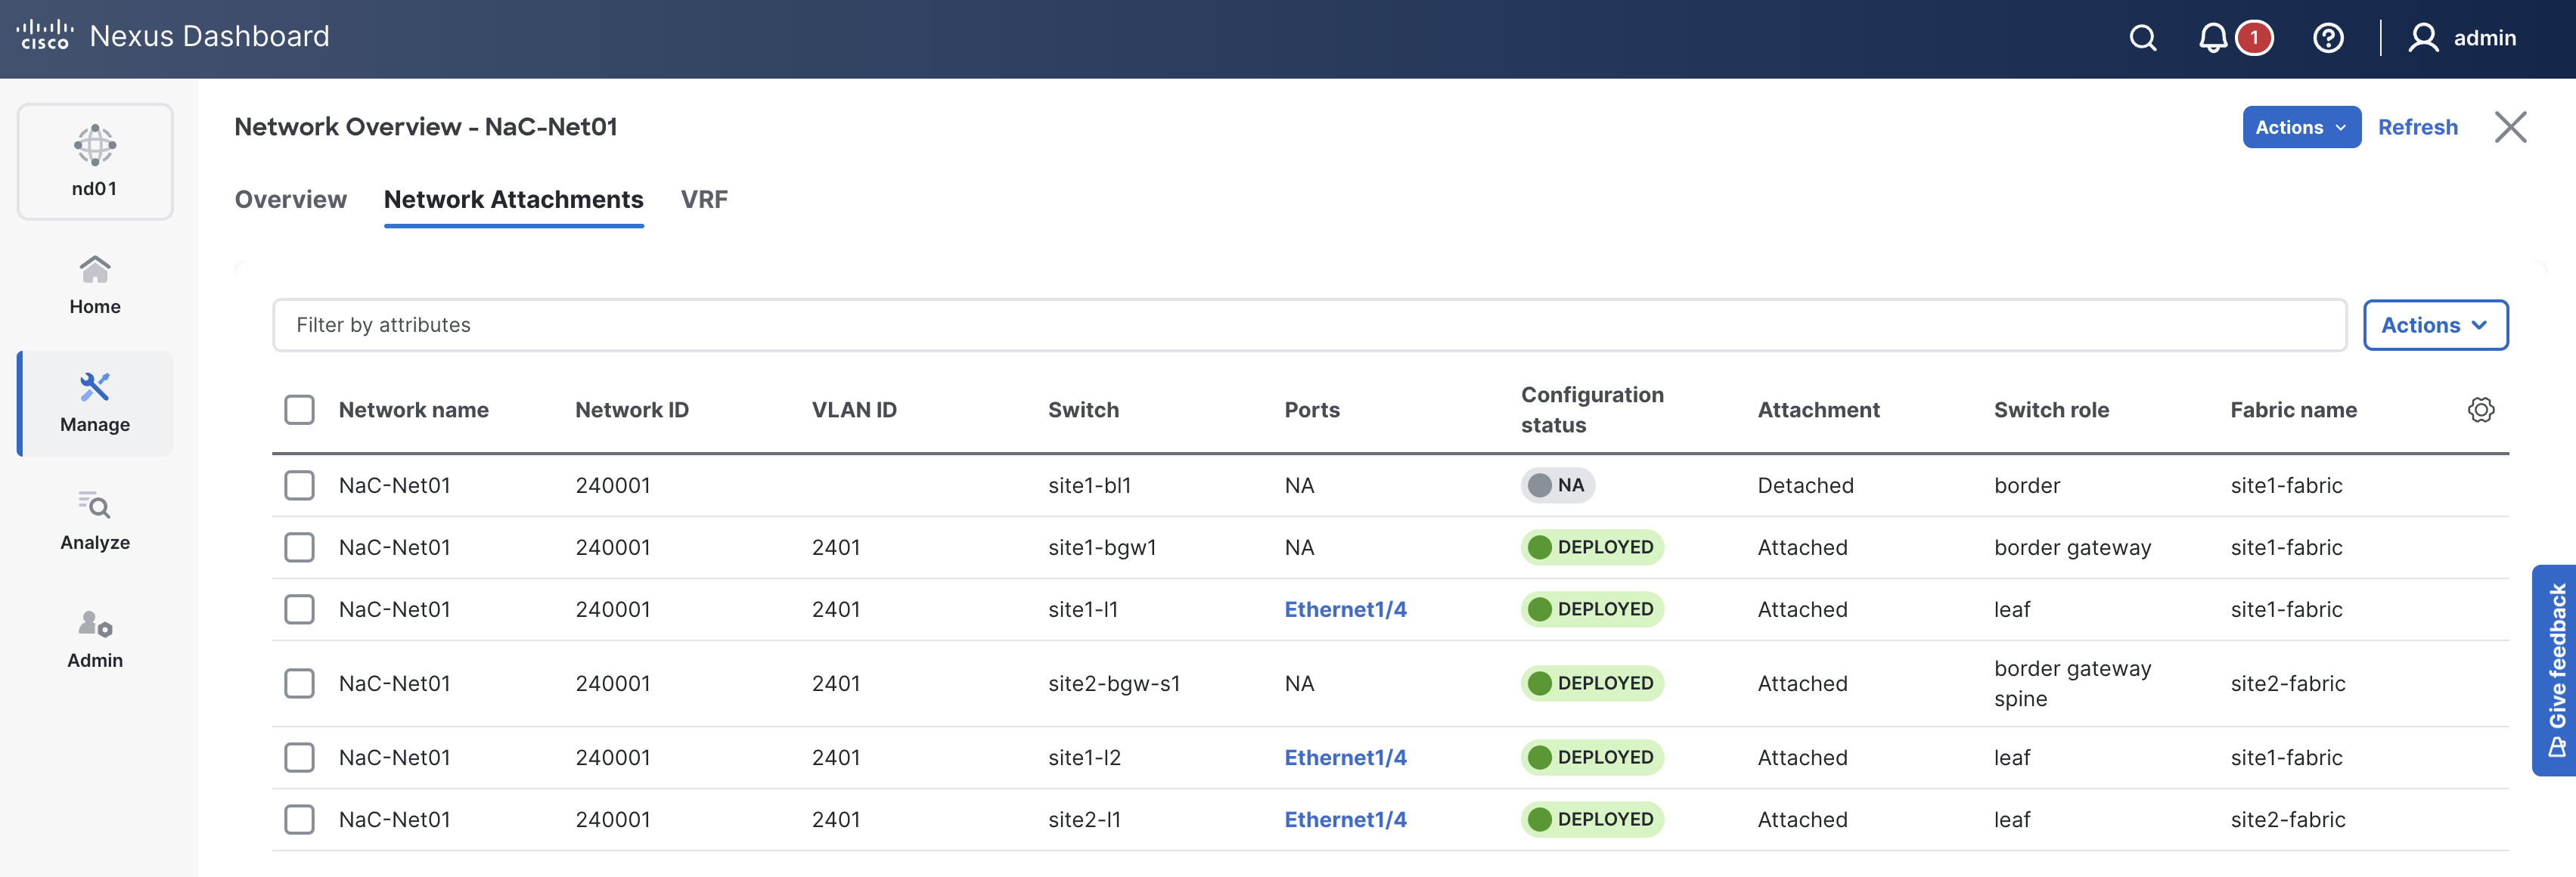Click the help question mark icon
Screen dimensions: 2576x877
tap(2327, 38)
